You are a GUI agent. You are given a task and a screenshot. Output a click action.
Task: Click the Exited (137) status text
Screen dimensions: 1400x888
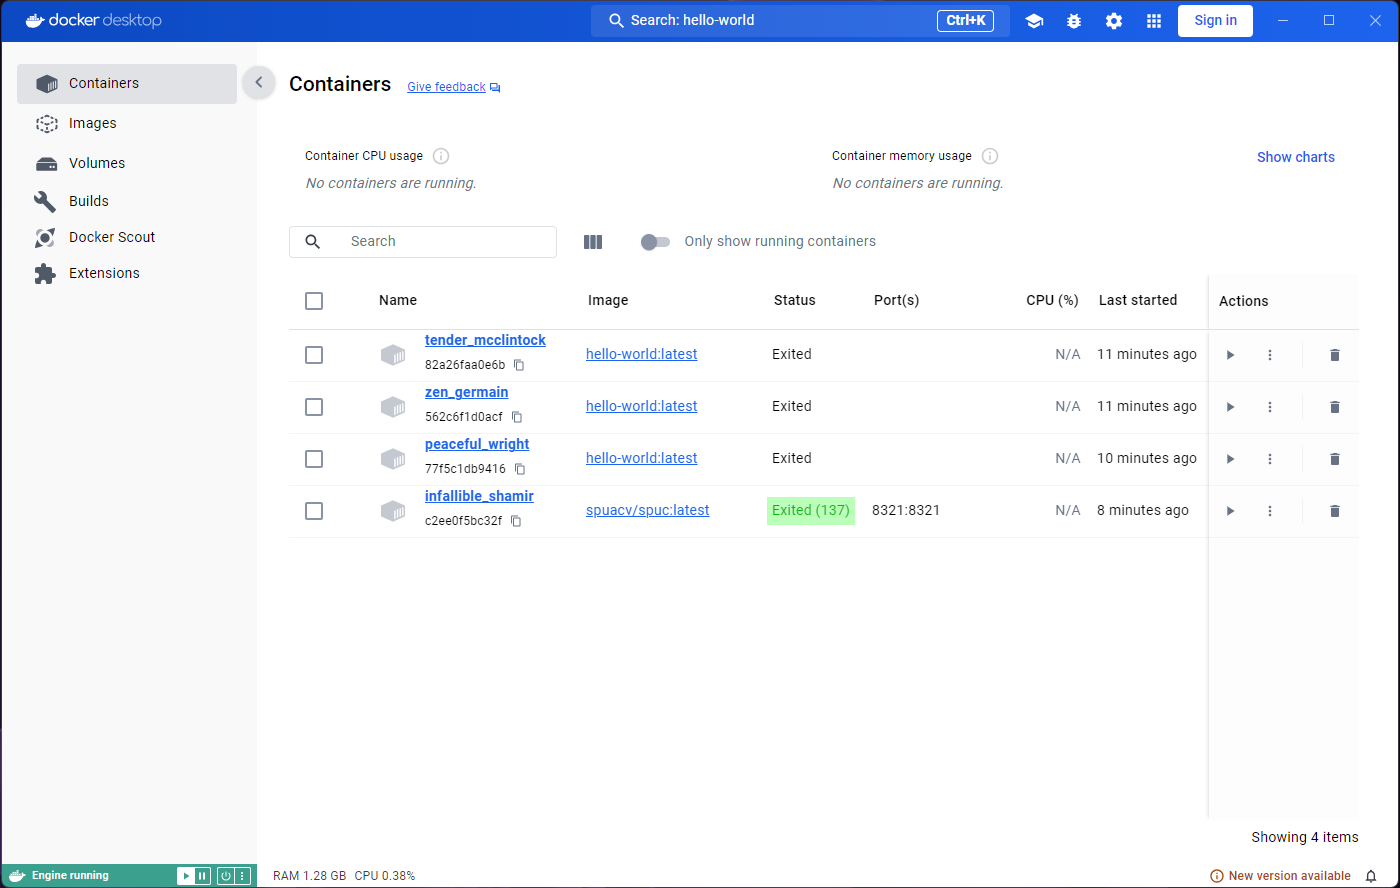point(811,510)
